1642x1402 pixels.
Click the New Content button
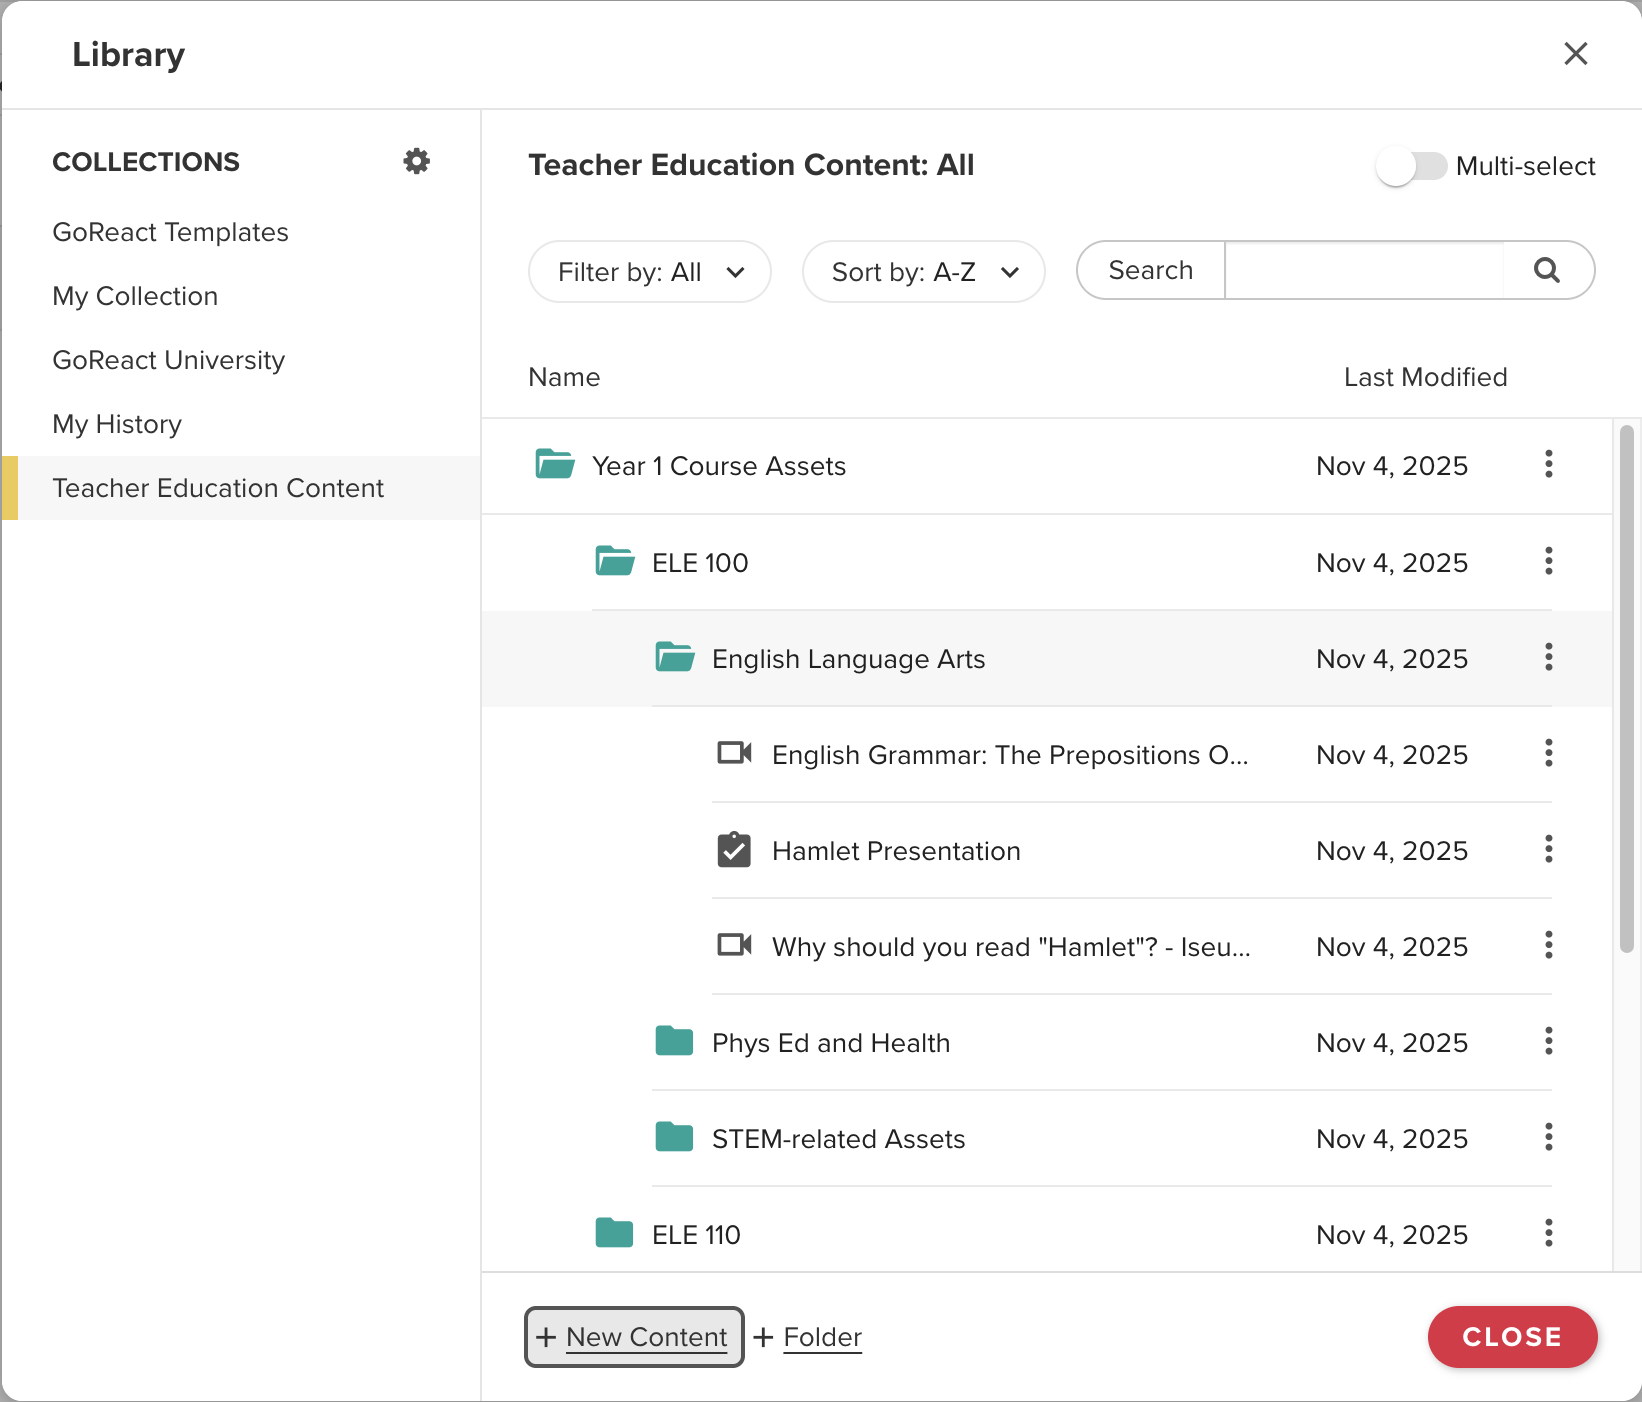tap(633, 1337)
